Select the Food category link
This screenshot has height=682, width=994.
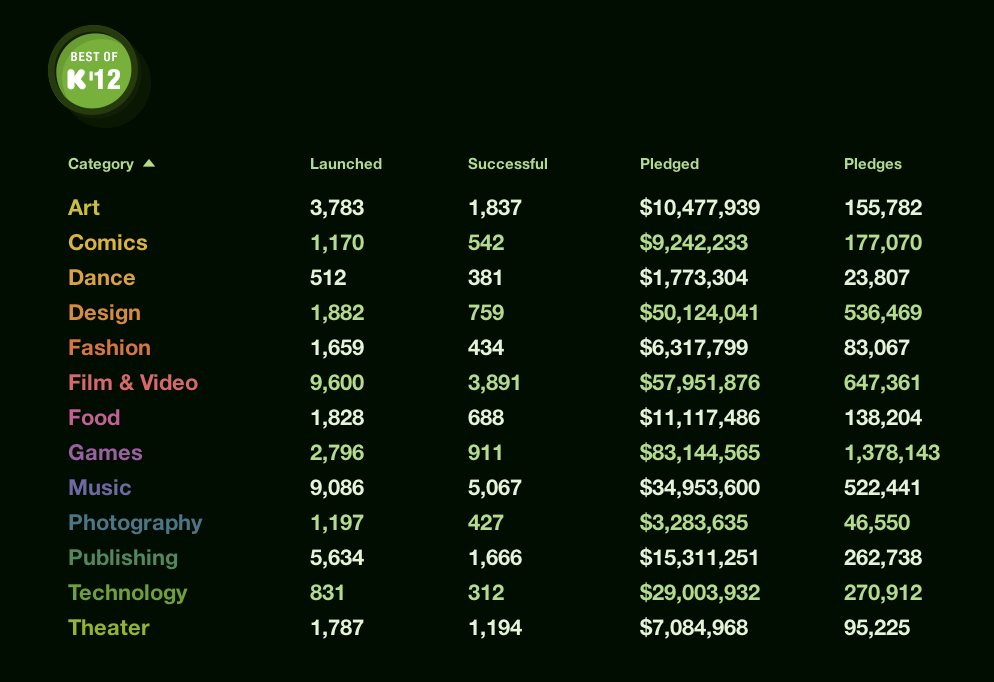(x=94, y=418)
